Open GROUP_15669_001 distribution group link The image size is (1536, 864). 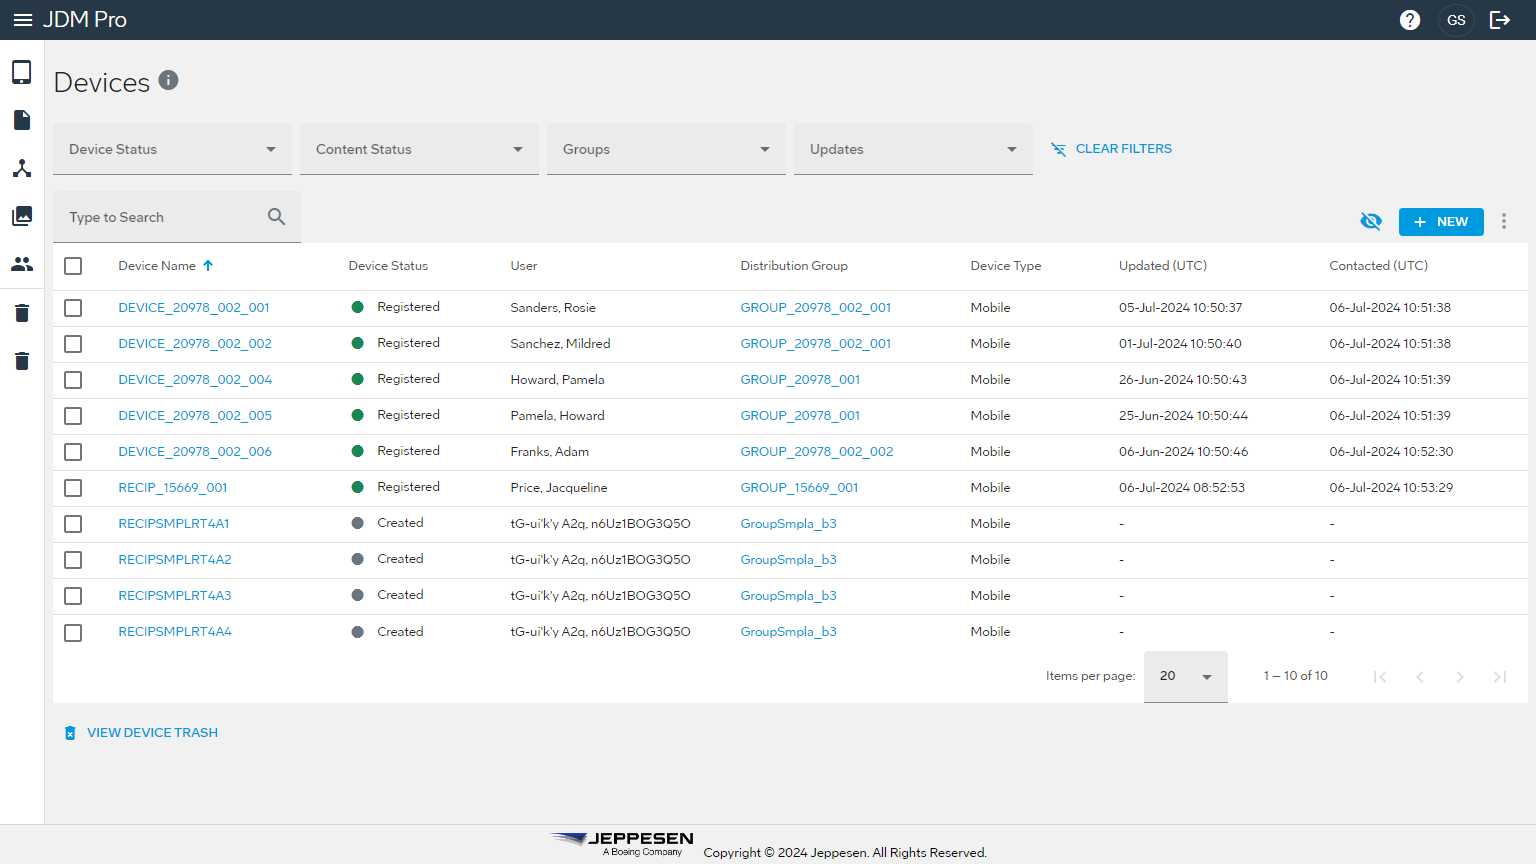799,488
